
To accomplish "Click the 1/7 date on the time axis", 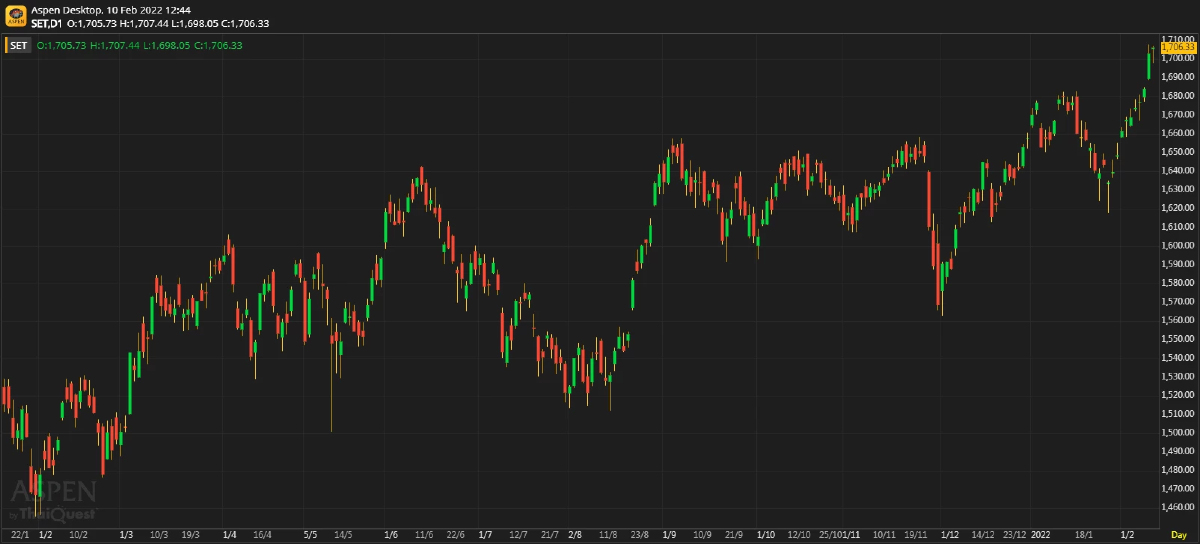I will pyautogui.click(x=486, y=535).
